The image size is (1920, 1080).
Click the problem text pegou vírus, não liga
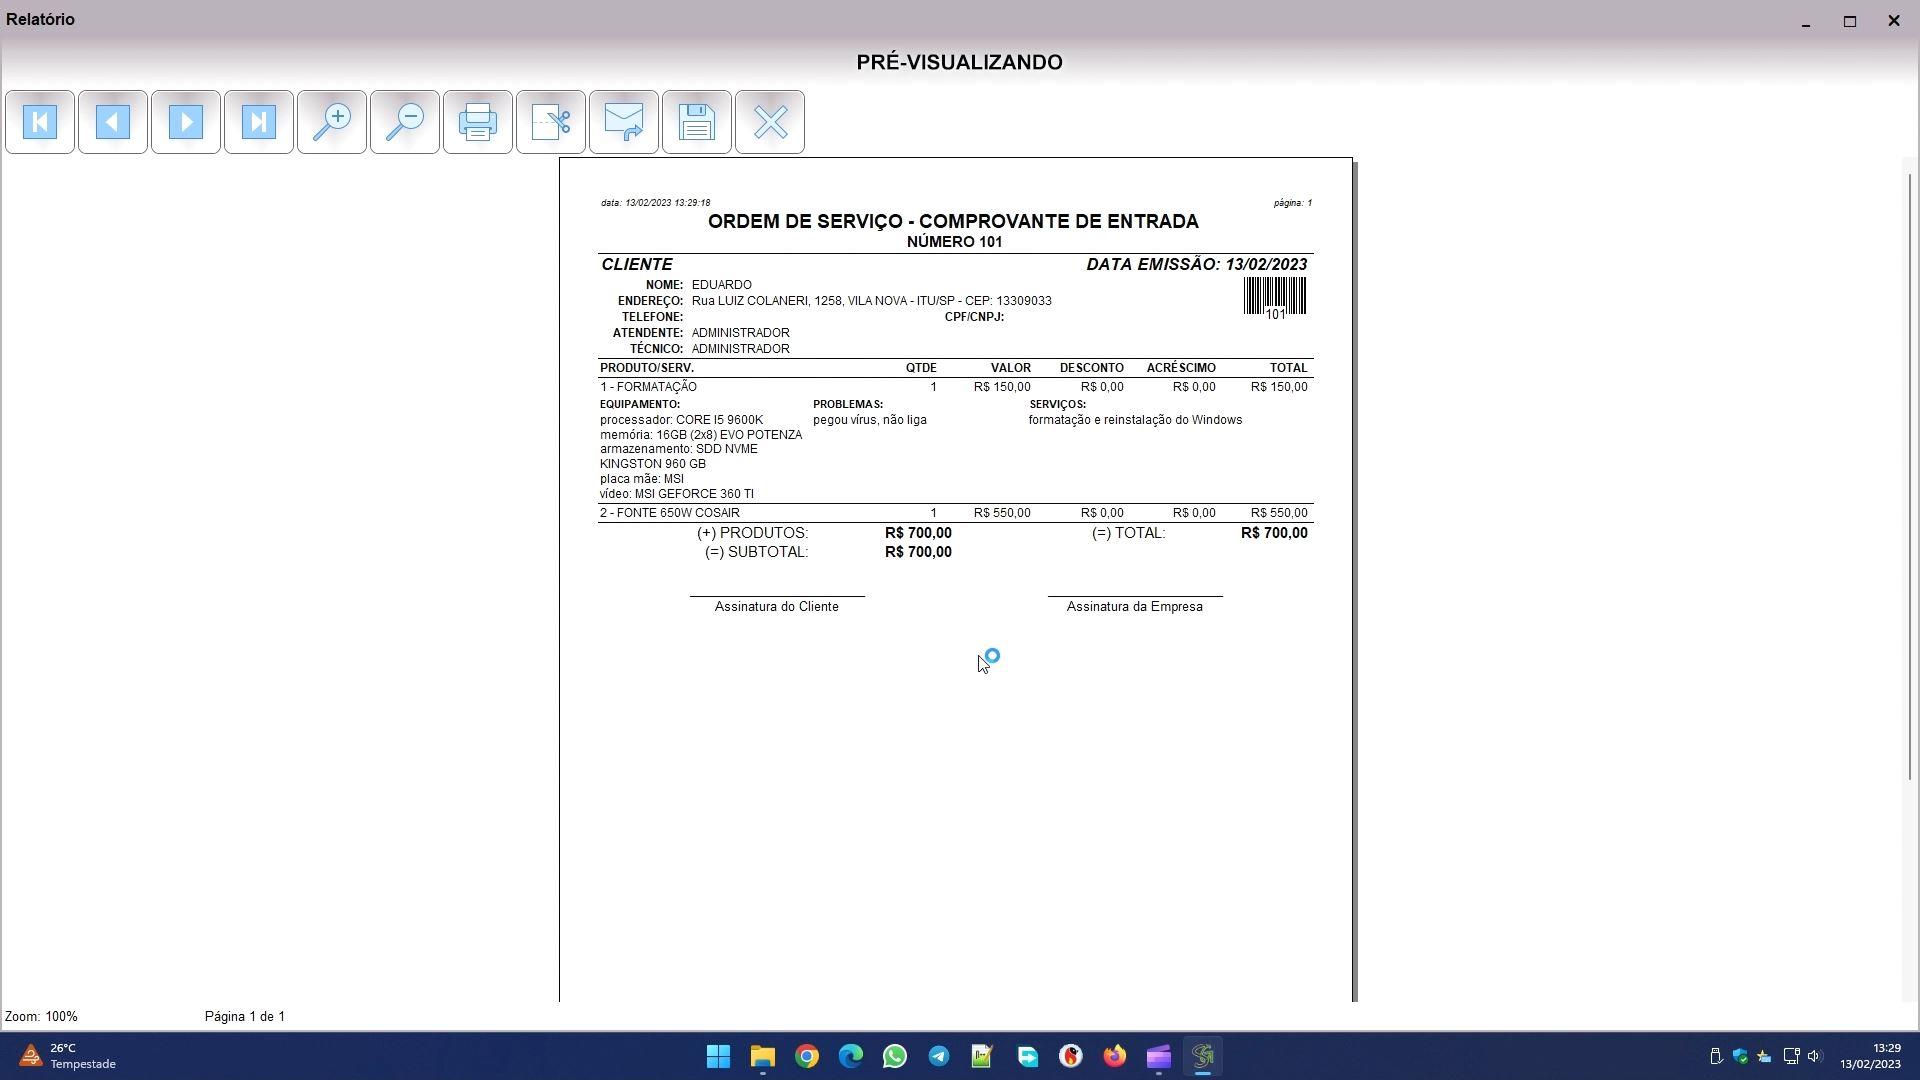[x=870, y=420]
